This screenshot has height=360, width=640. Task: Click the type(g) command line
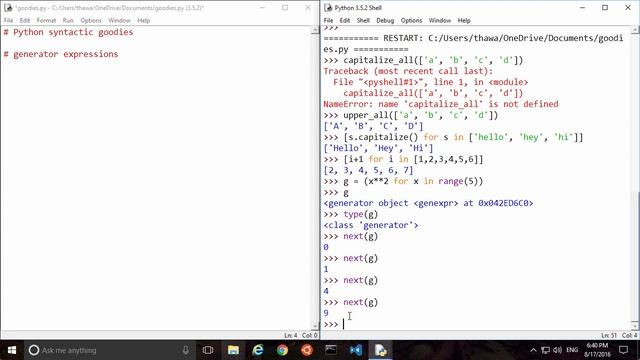coord(360,214)
